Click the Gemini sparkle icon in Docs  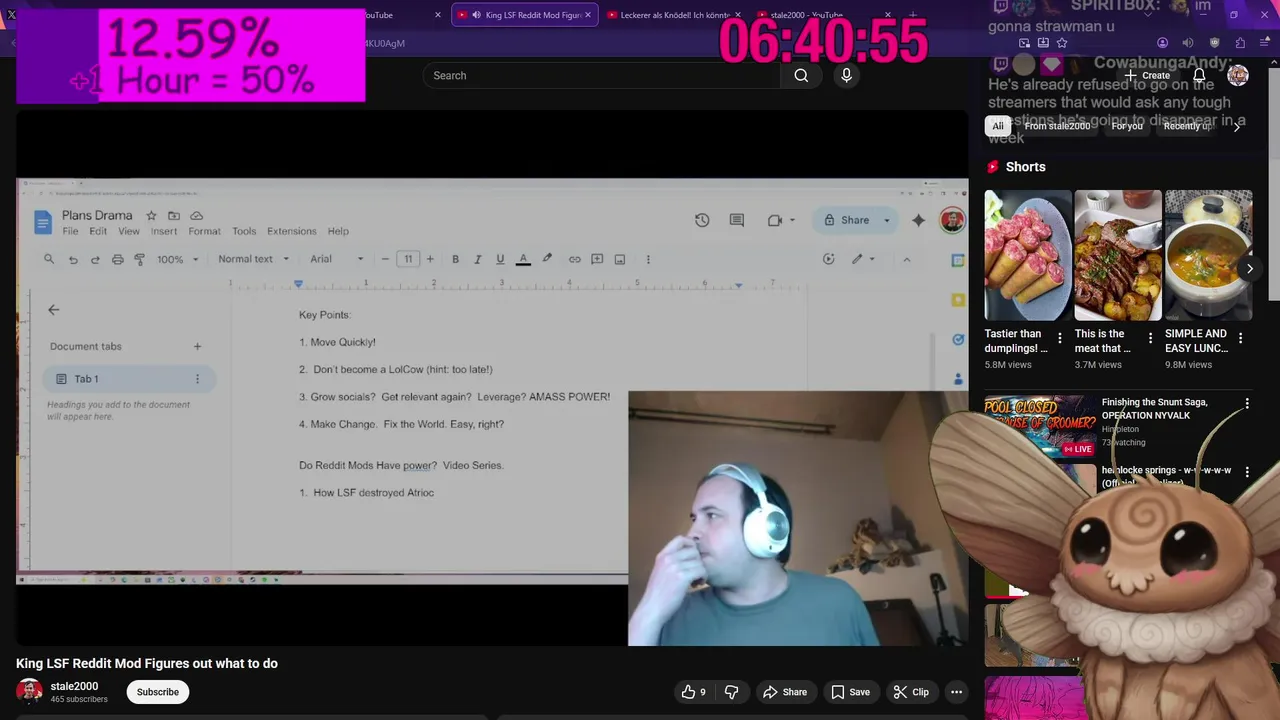[x=918, y=220]
